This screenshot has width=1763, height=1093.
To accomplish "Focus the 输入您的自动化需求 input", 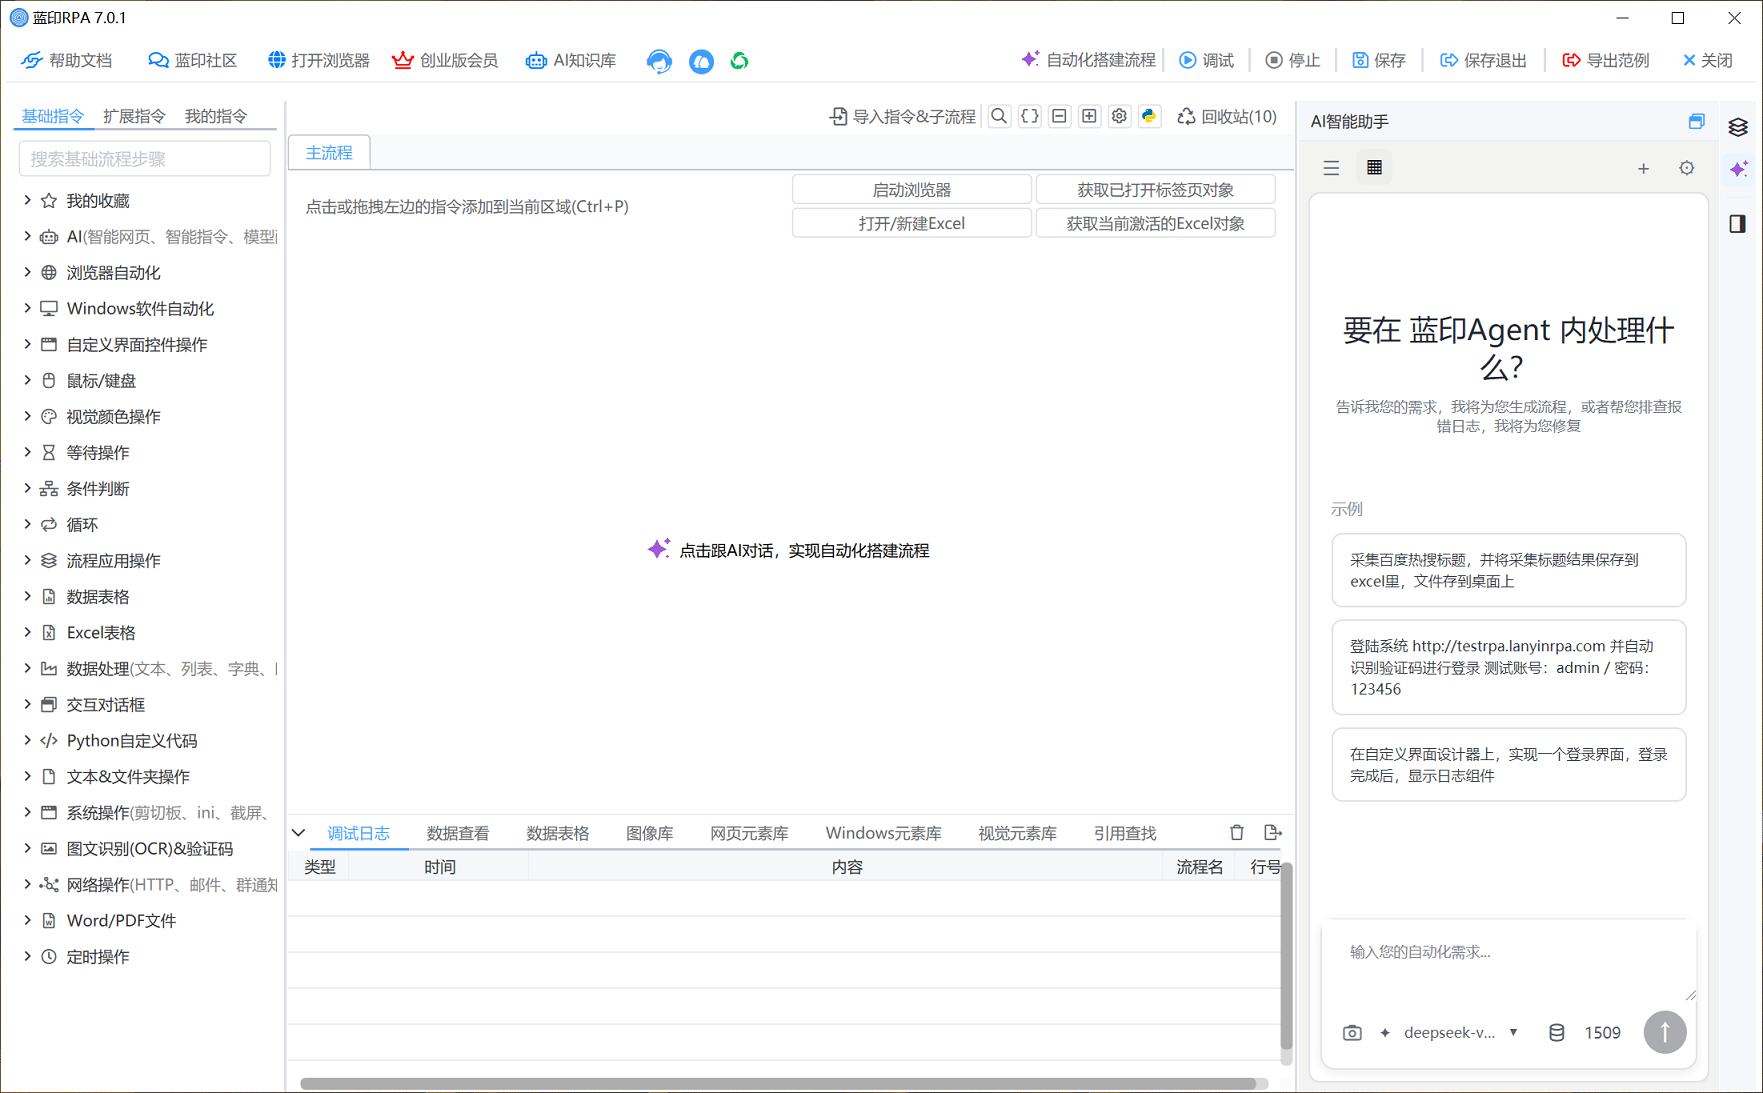I will pos(1508,962).
